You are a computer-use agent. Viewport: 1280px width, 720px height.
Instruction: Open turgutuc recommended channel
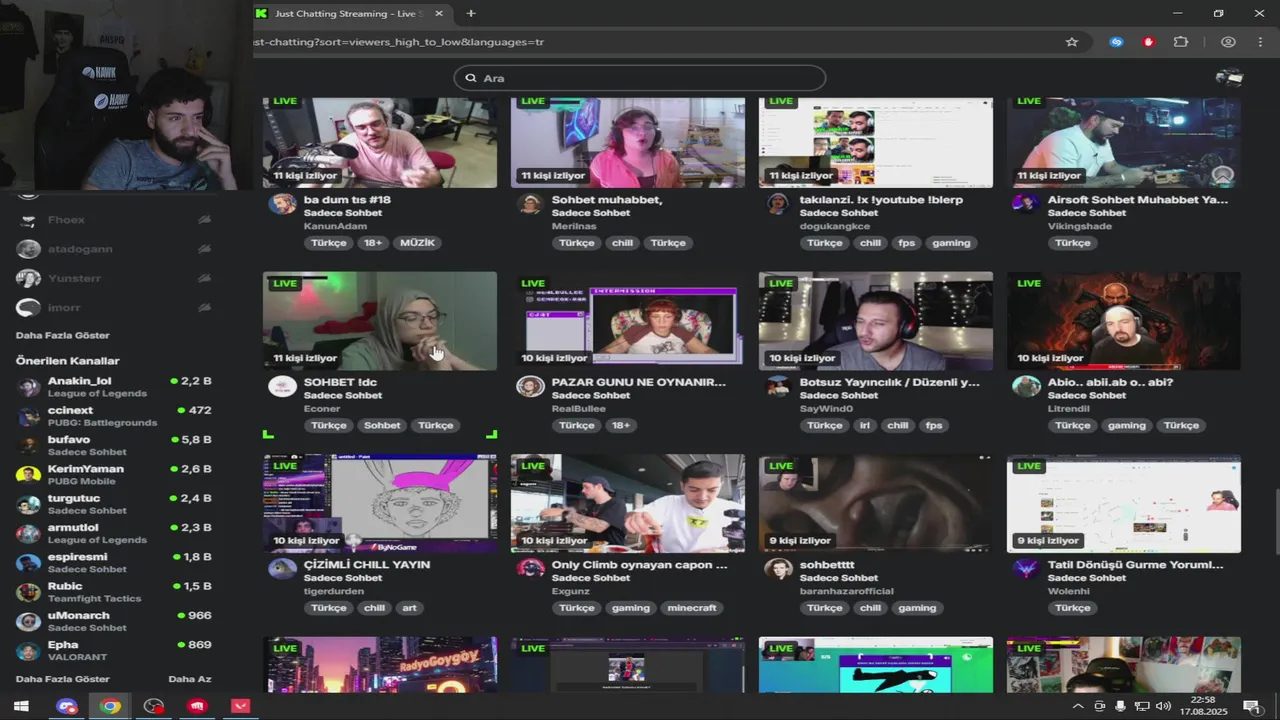(114, 504)
